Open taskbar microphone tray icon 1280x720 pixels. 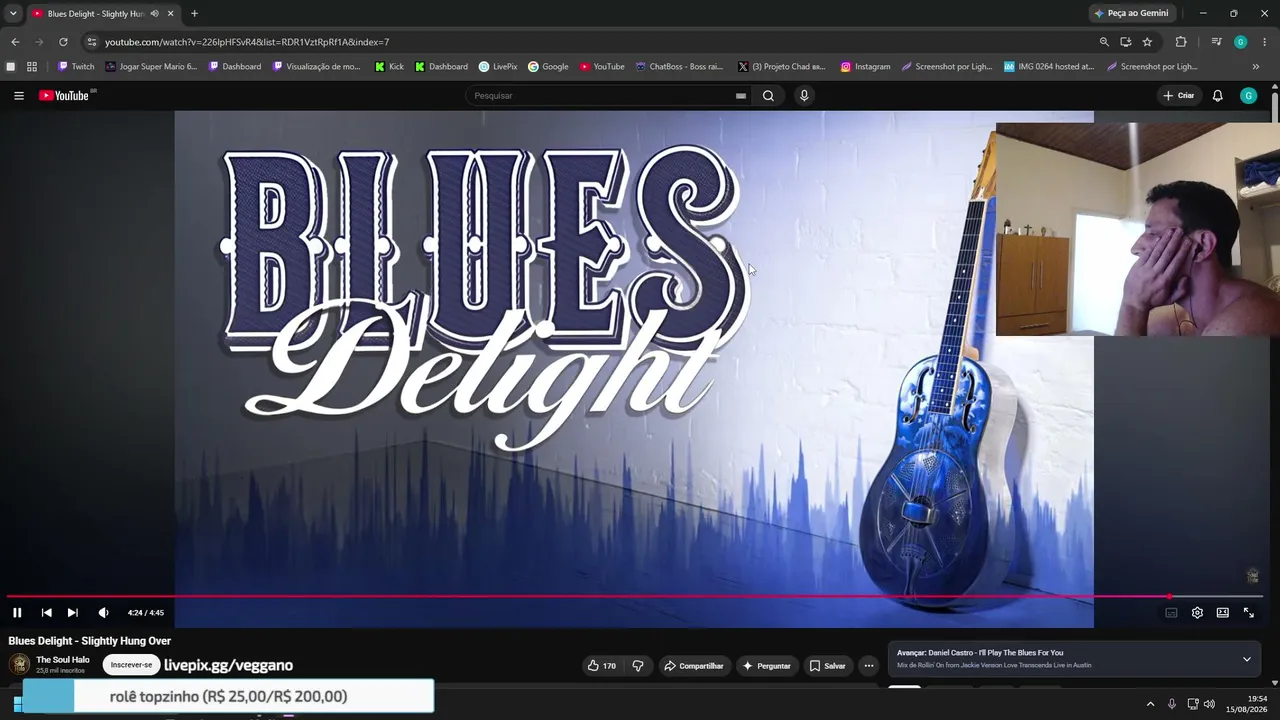click(1172, 704)
